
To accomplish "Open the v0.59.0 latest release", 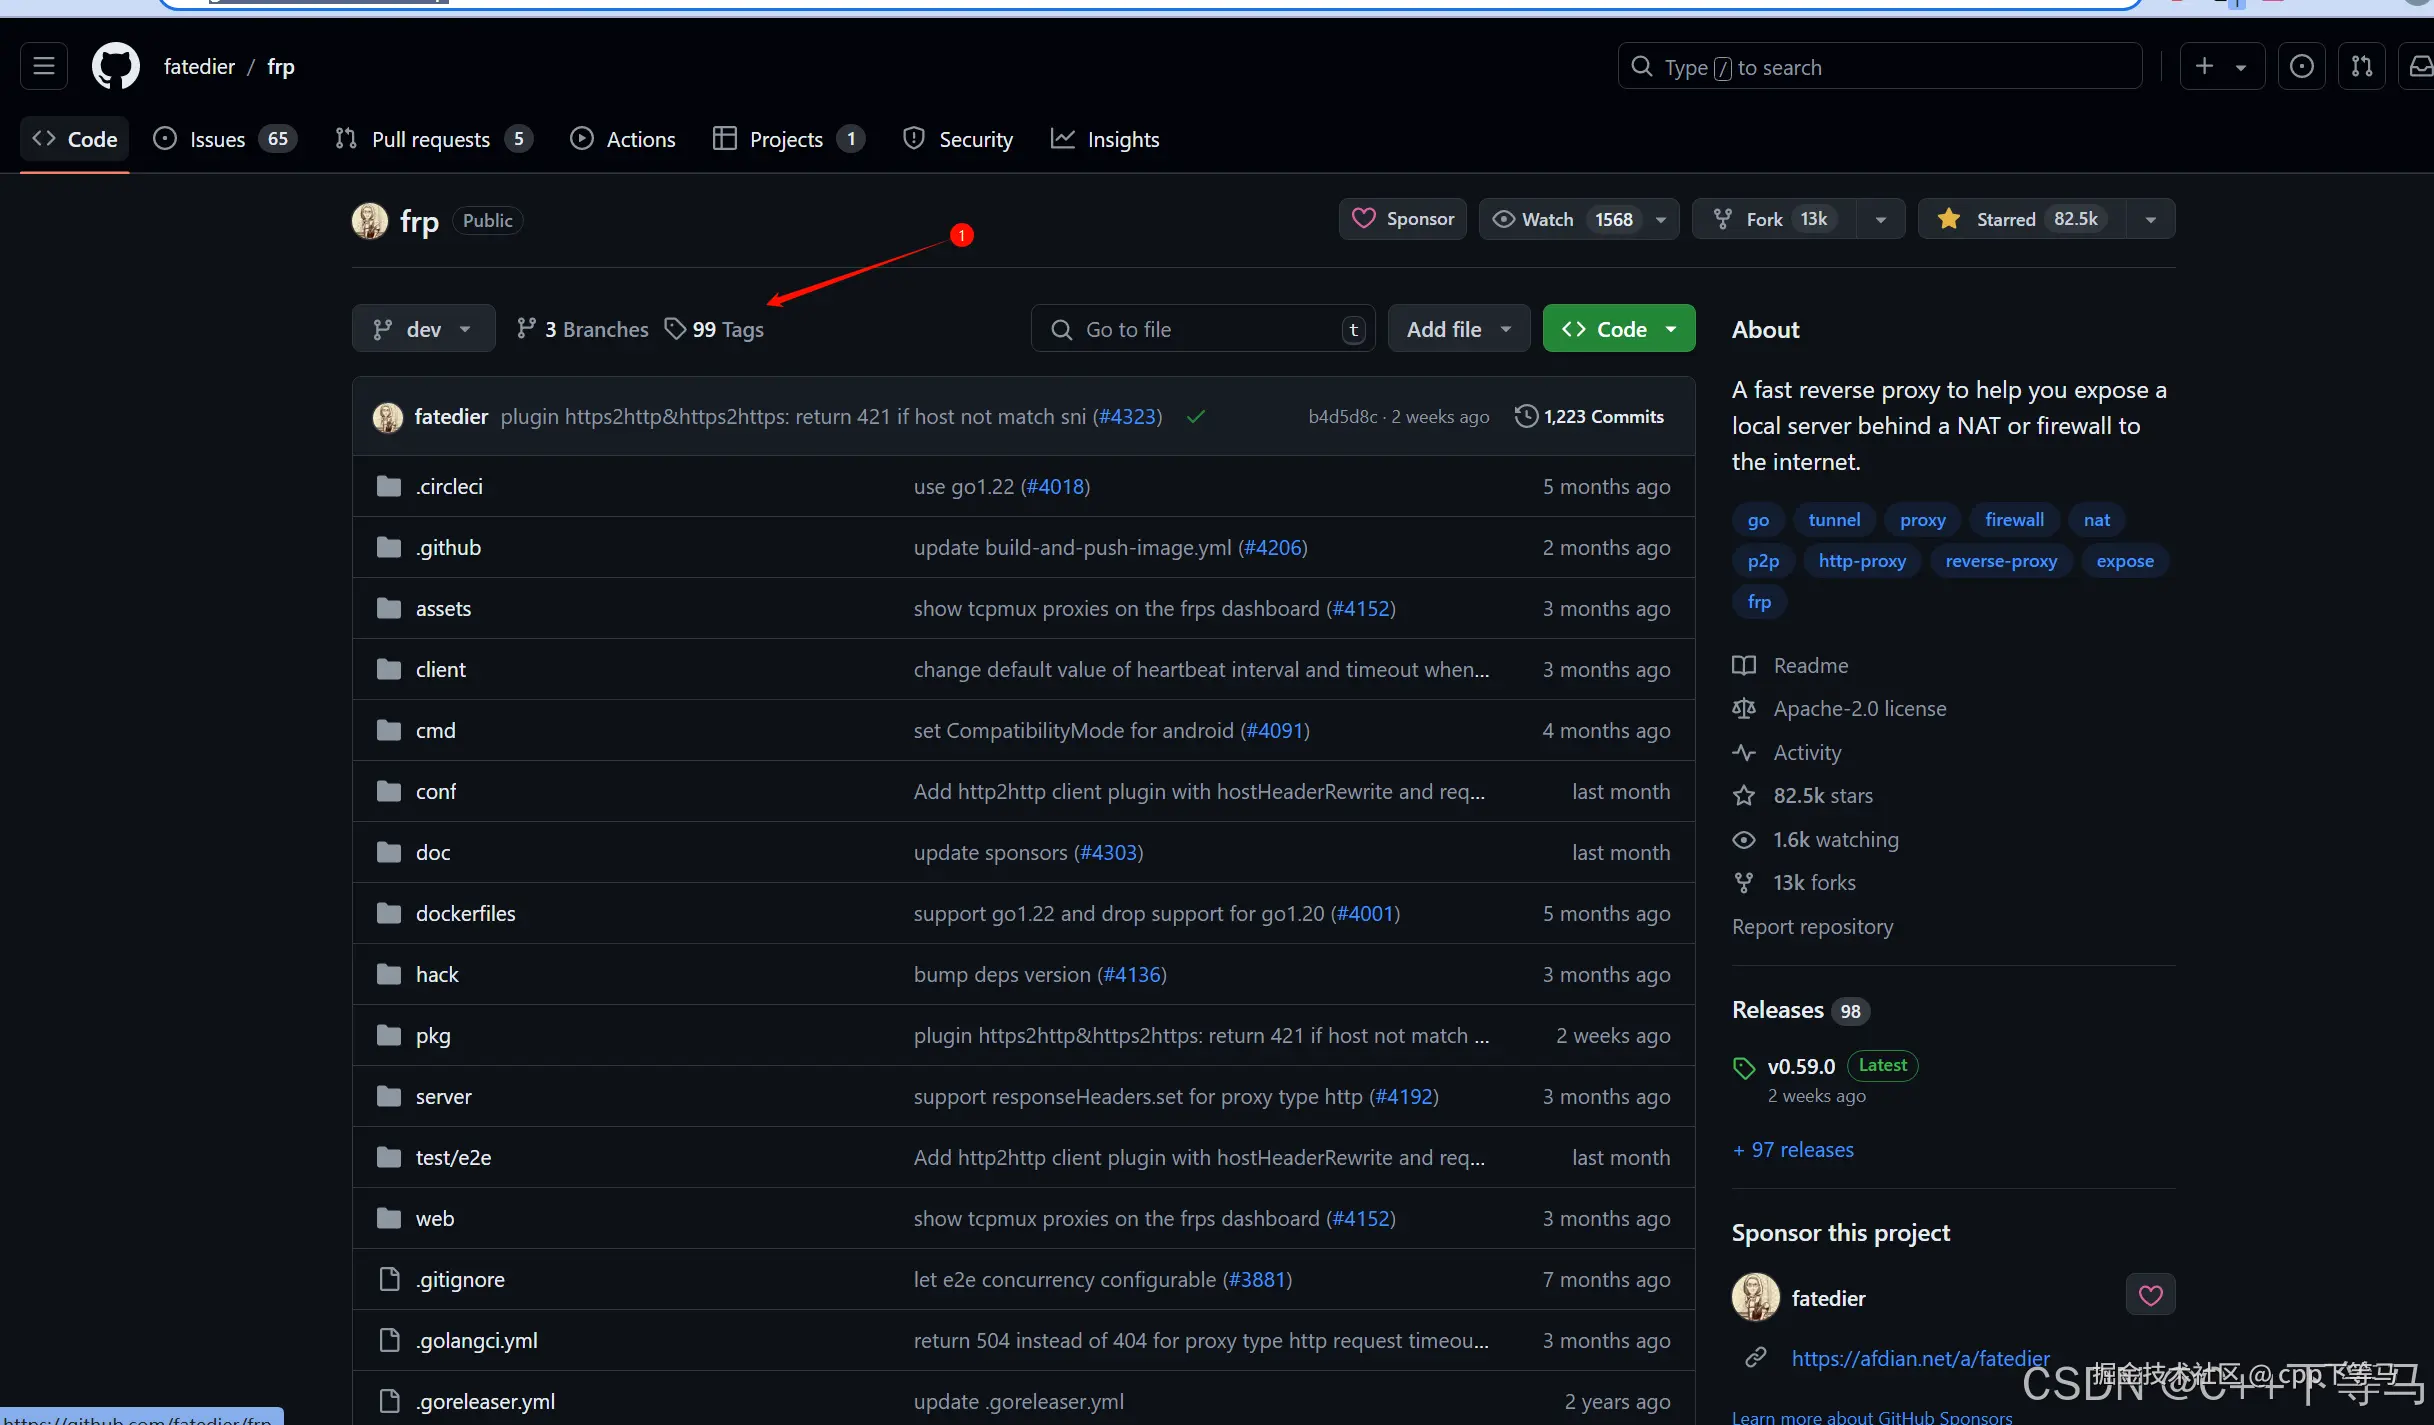I will [x=1801, y=1067].
